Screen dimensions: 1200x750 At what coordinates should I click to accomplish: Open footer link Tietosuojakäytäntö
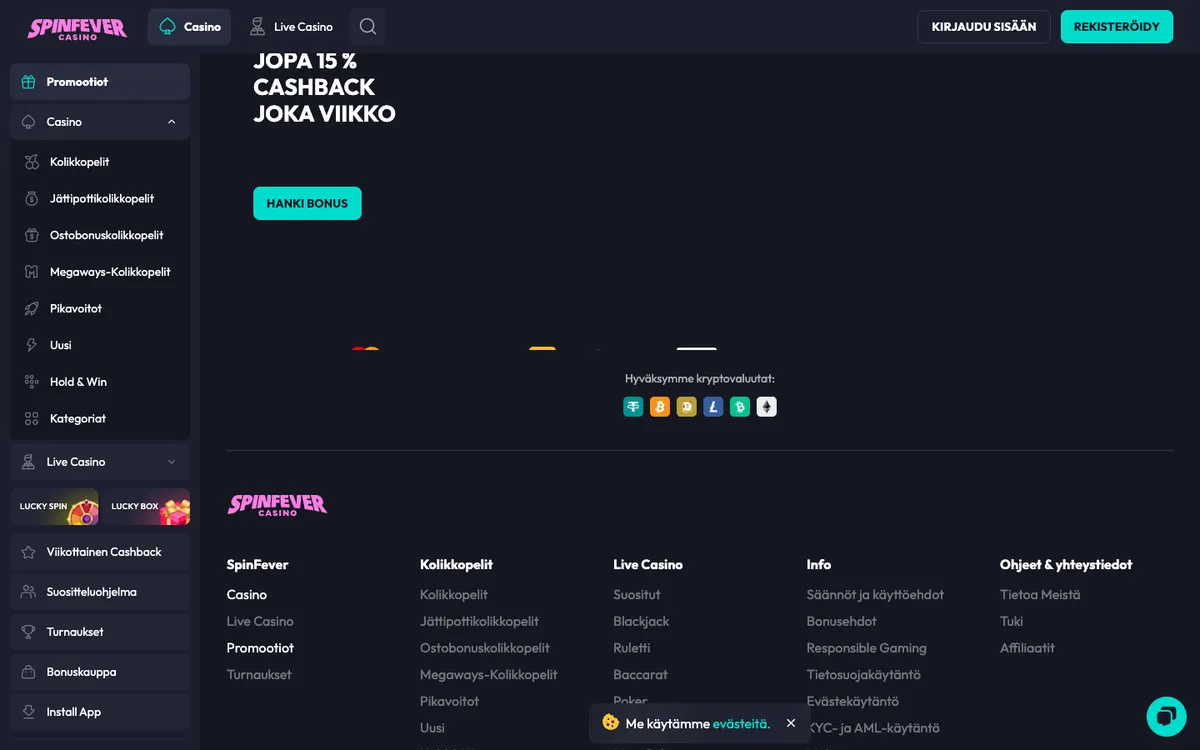(x=864, y=675)
